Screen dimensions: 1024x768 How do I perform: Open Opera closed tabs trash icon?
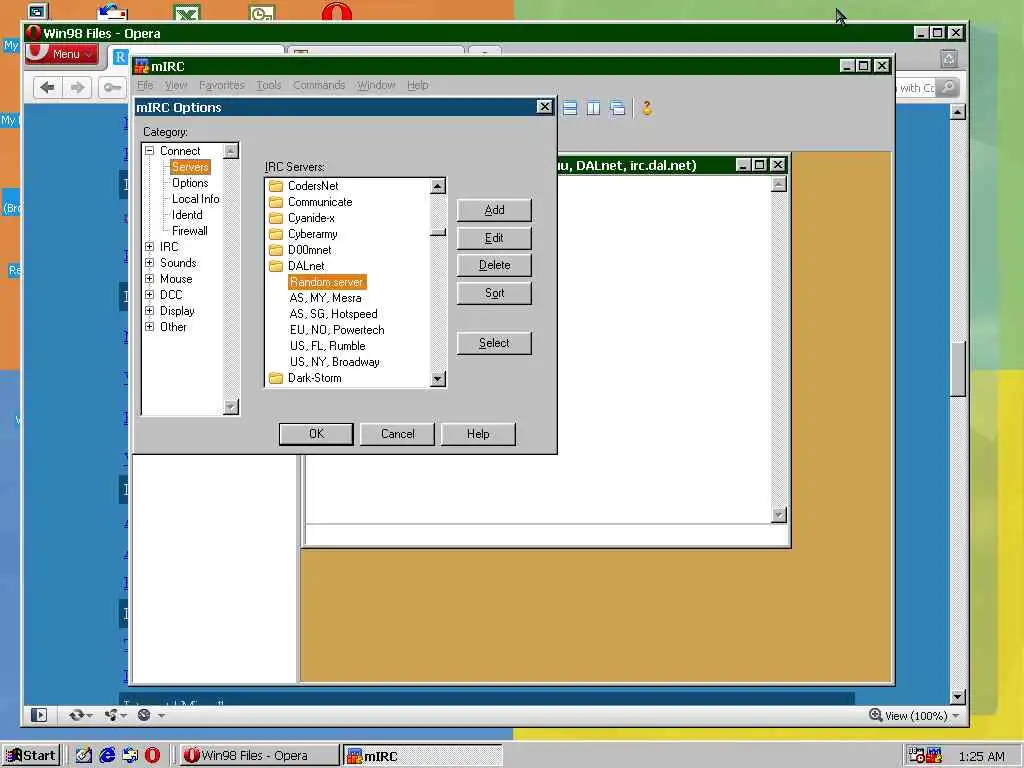948,59
